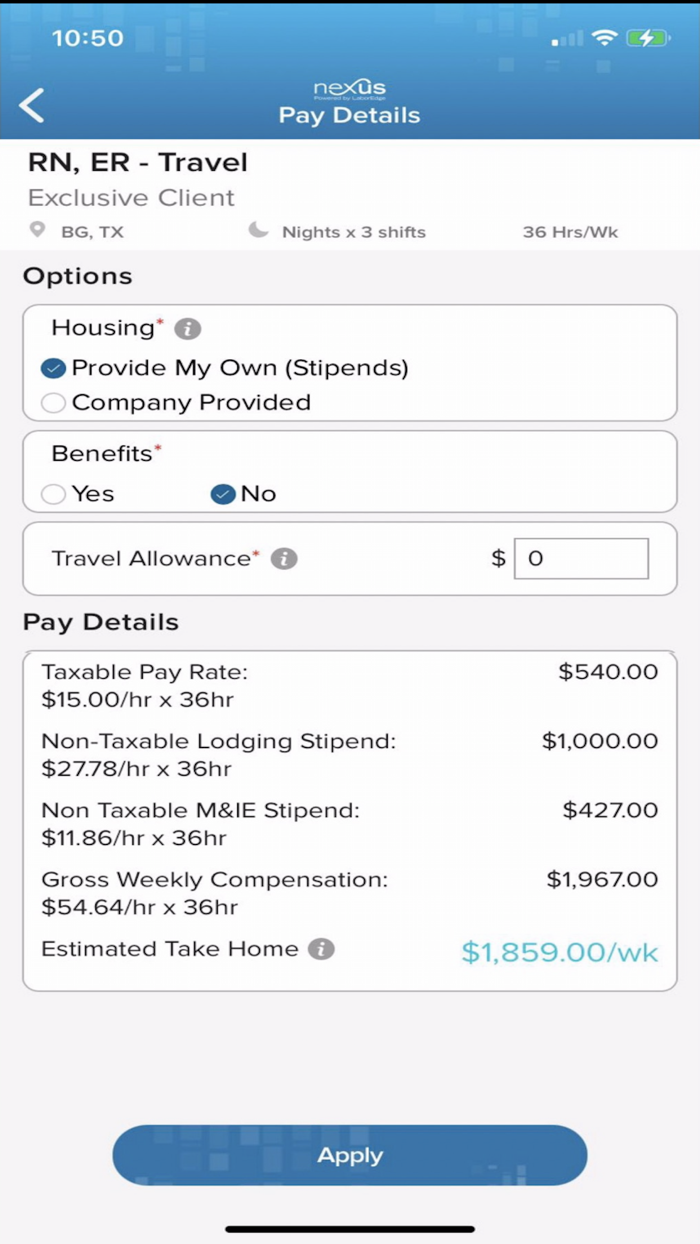Image resolution: width=700 pixels, height=1244 pixels.
Task: Open the Housing info icon
Action: [187, 329]
